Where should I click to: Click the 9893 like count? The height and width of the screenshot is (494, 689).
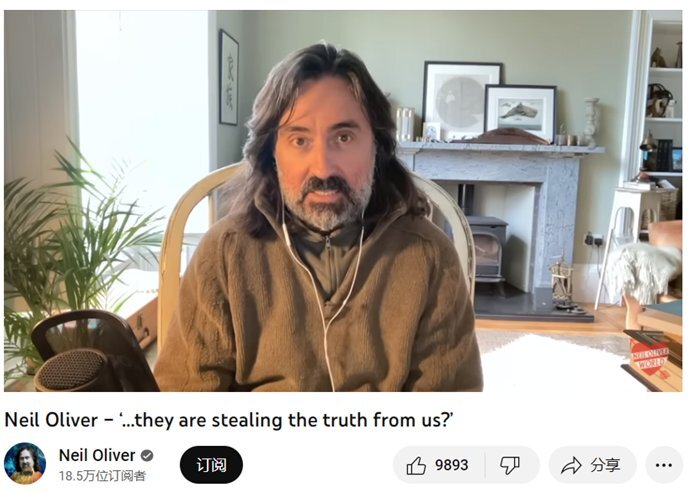coord(451,465)
